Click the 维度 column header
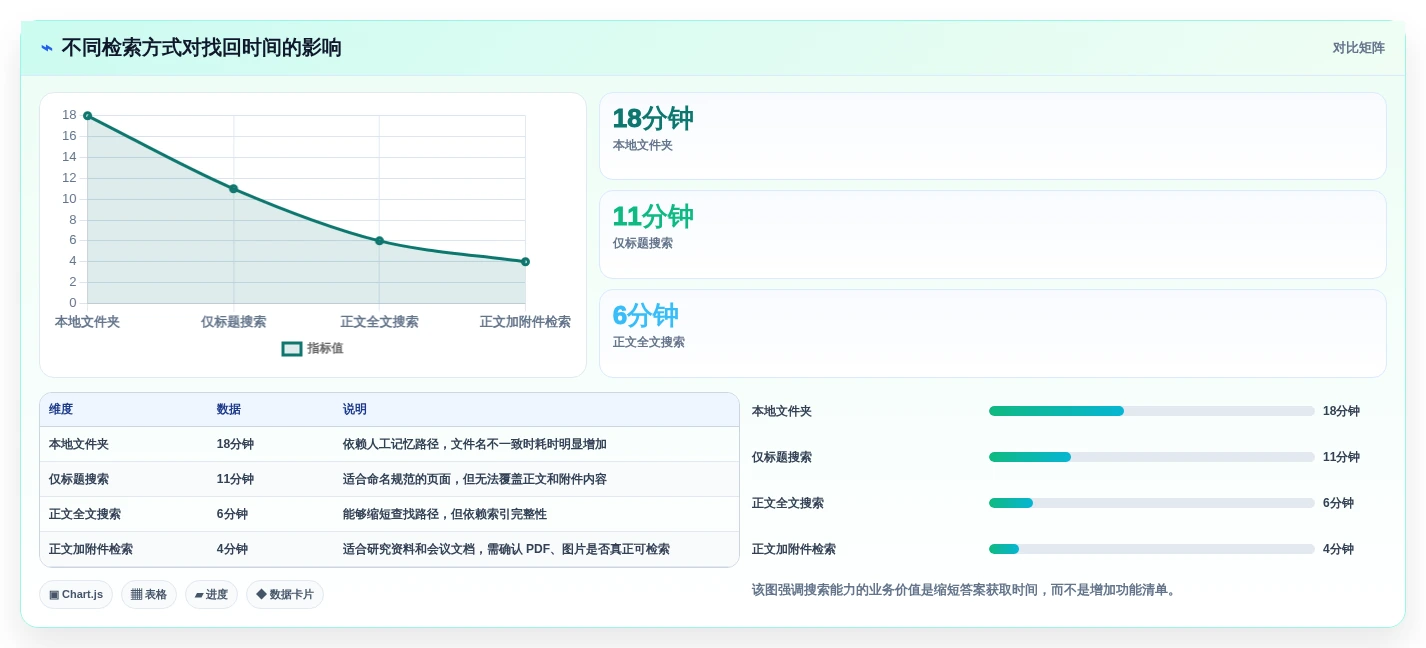 tap(61, 410)
